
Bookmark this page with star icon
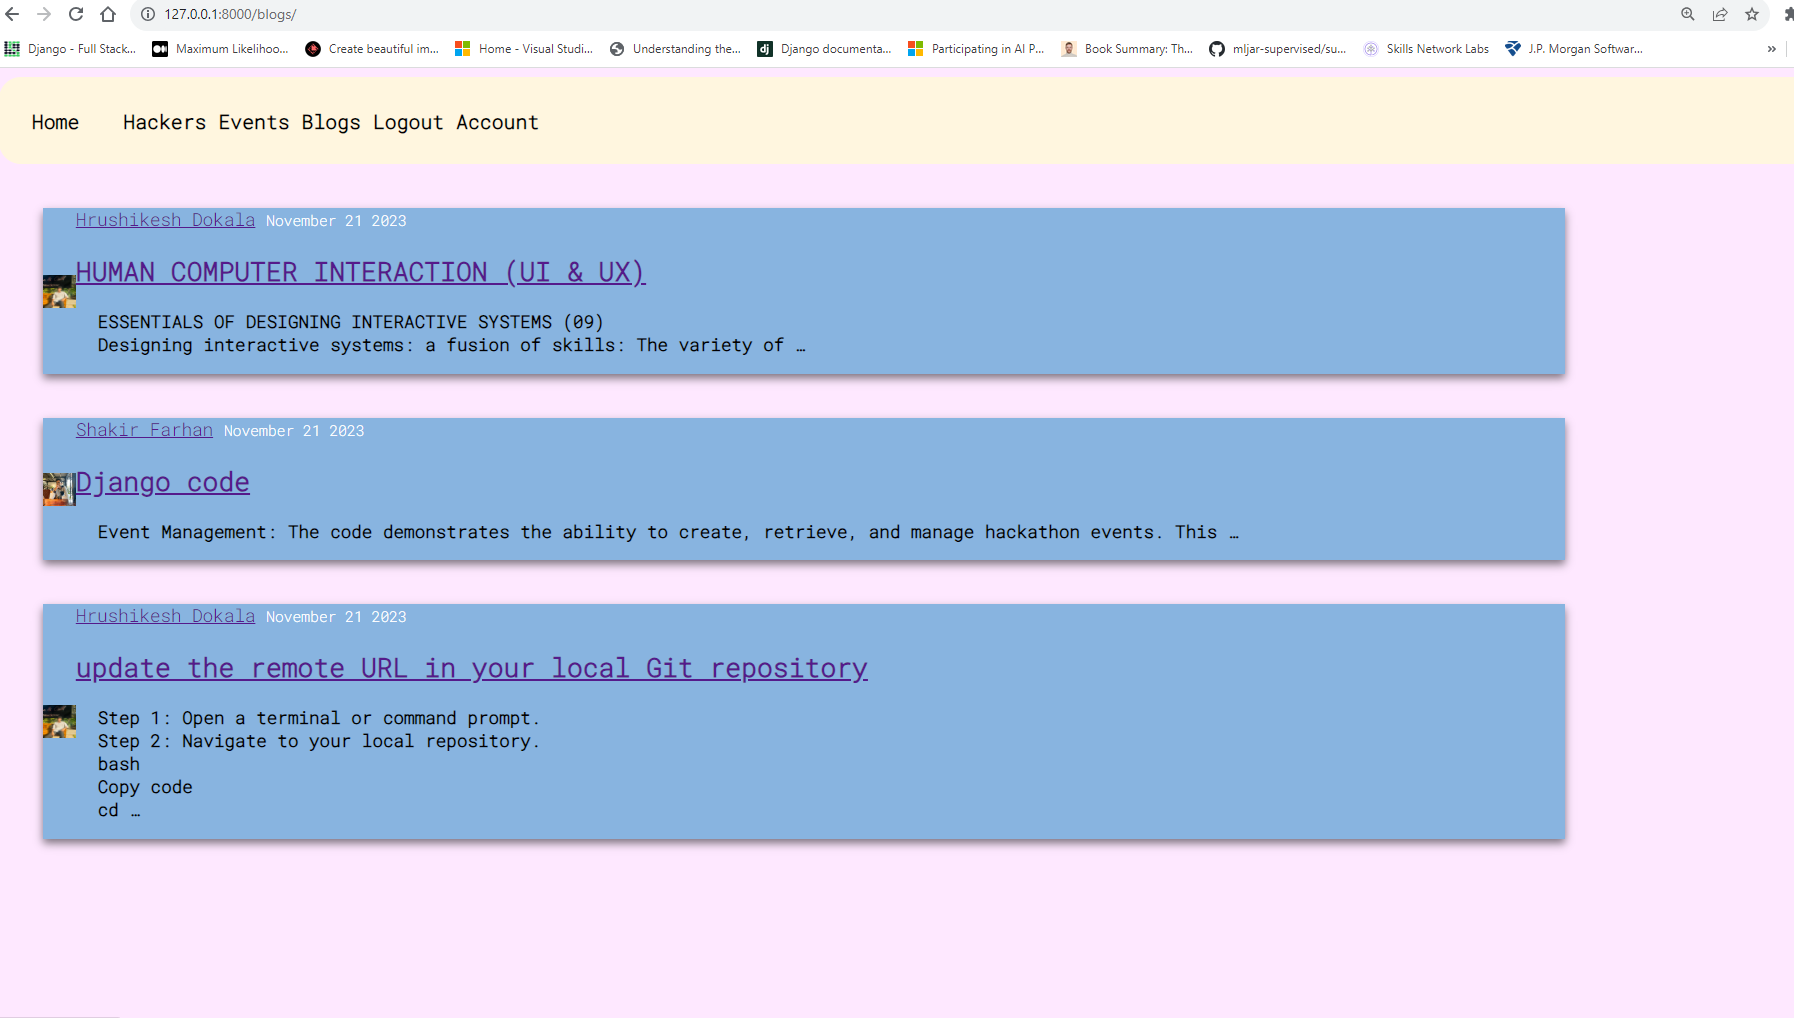click(x=1752, y=14)
